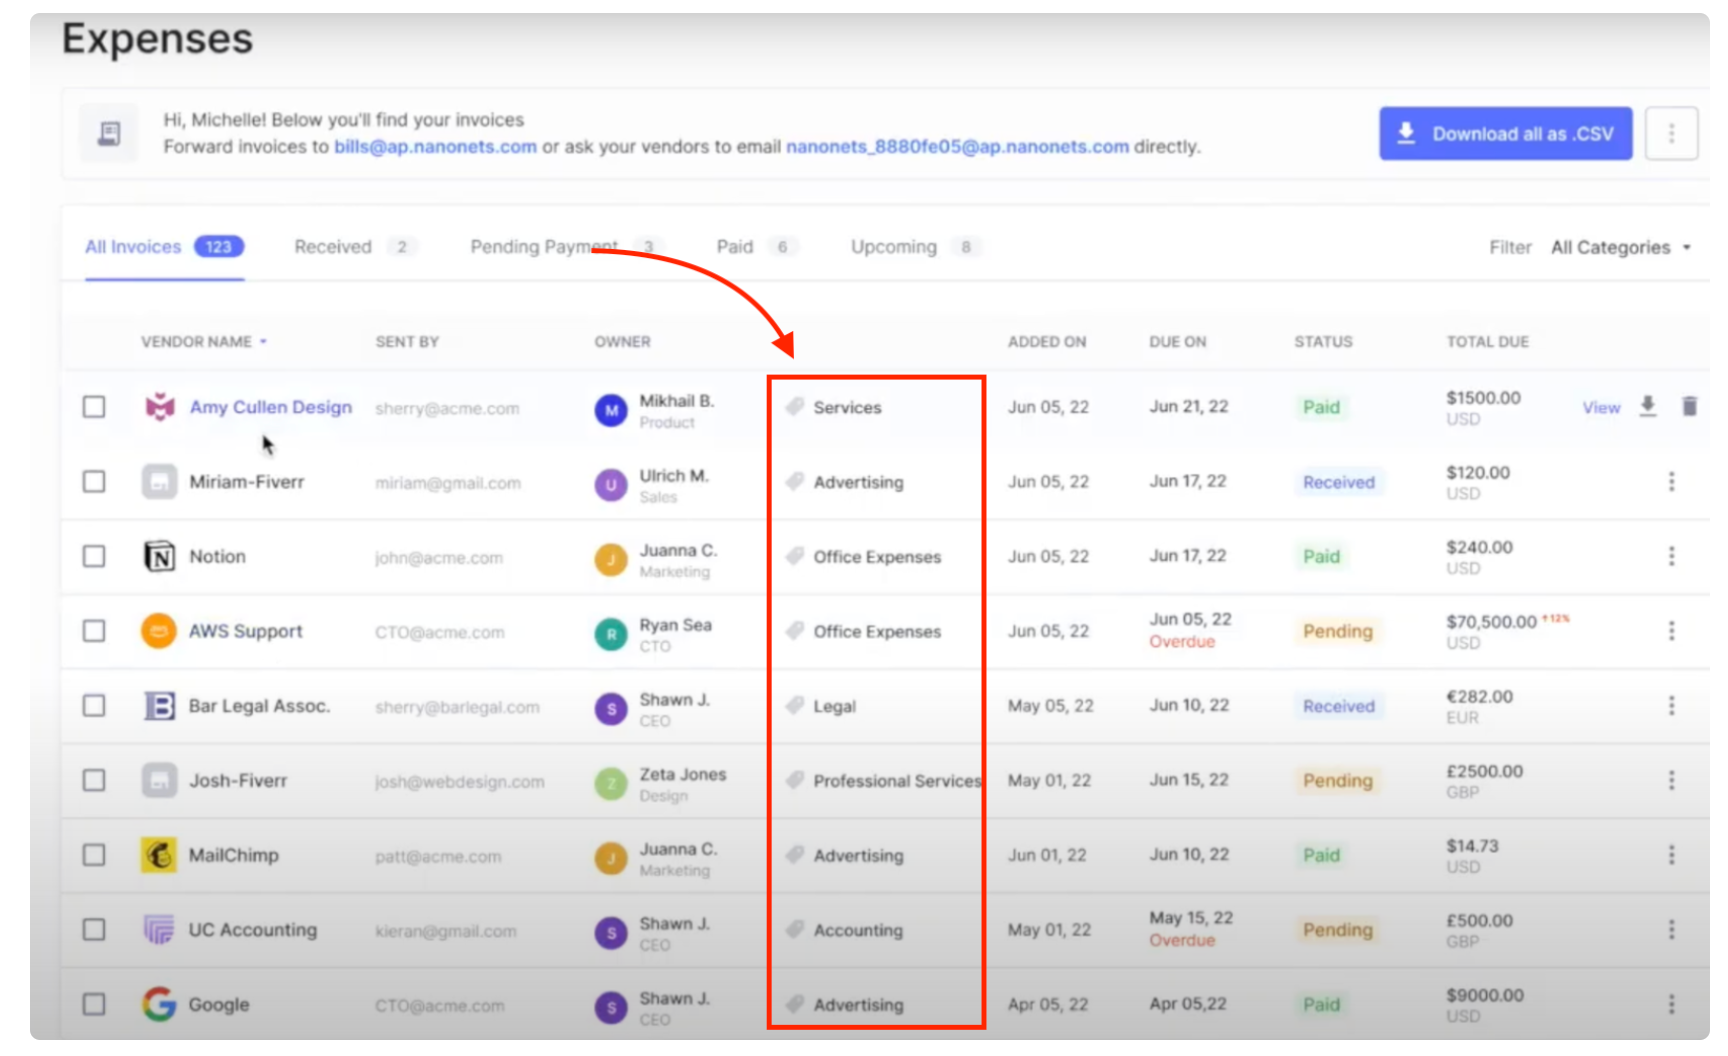Screen dimensions: 1728x1056
Task: Click the MailChimp vendor logo icon
Action: pyautogui.click(x=159, y=855)
